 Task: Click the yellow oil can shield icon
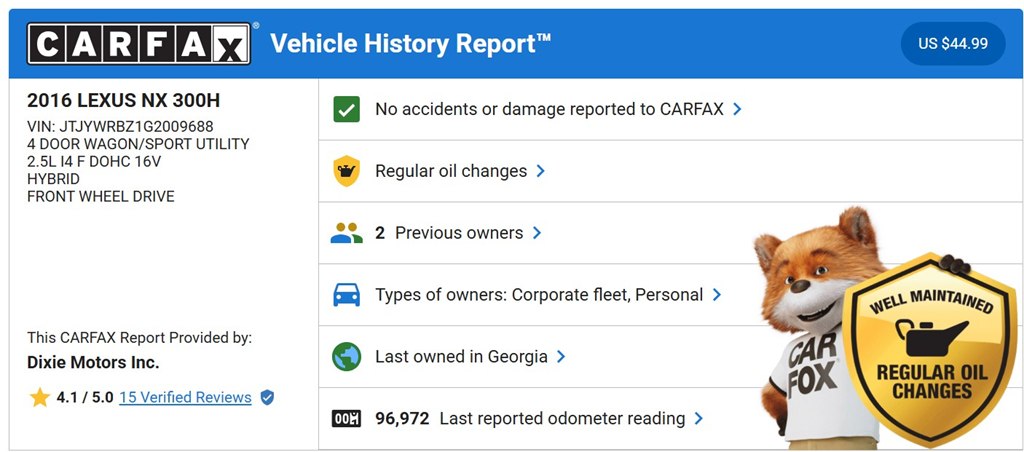point(346,171)
